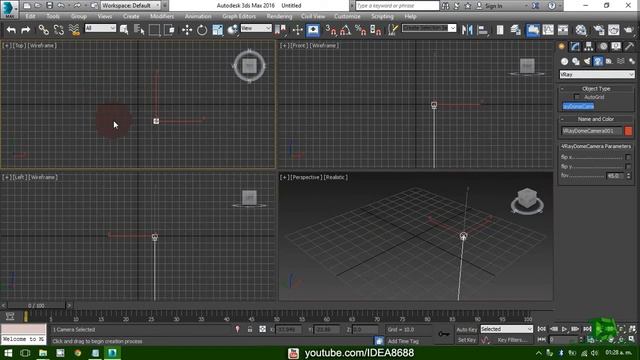This screenshot has height=360, width=640.
Task: Toggle the Set Key button
Action: [x=467, y=340]
